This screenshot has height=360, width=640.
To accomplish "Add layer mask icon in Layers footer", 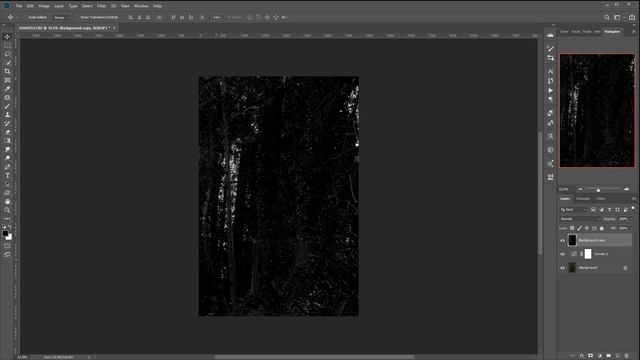I will [x=591, y=356].
